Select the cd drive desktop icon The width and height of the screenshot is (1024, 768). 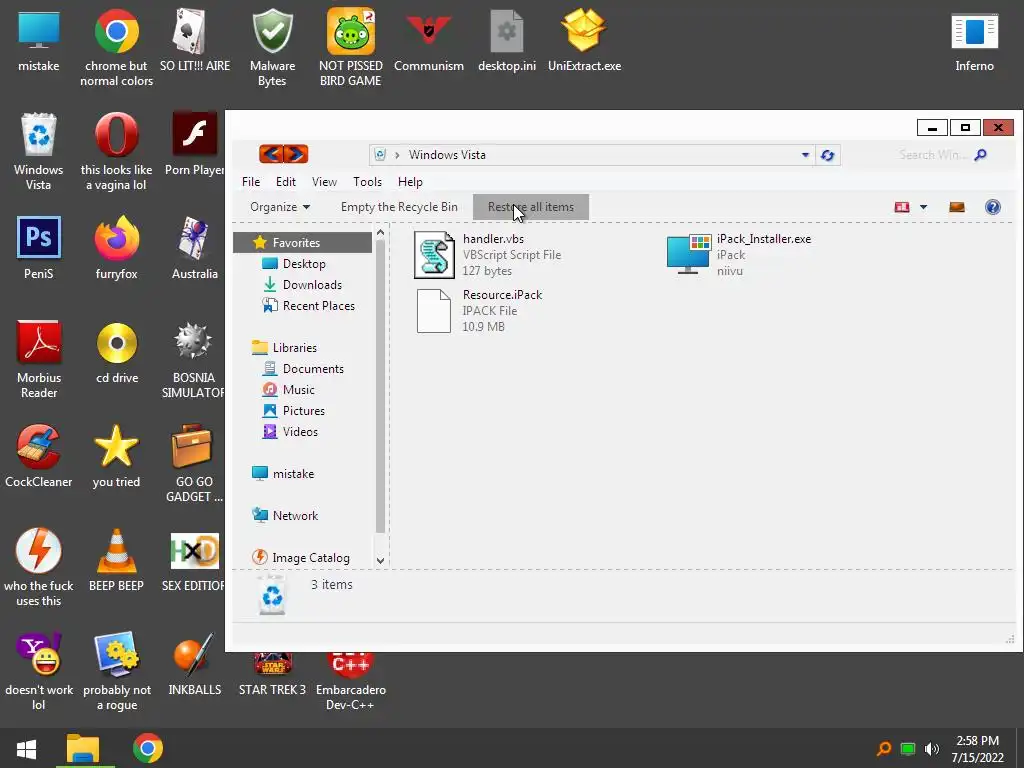(x=117, y=353)
